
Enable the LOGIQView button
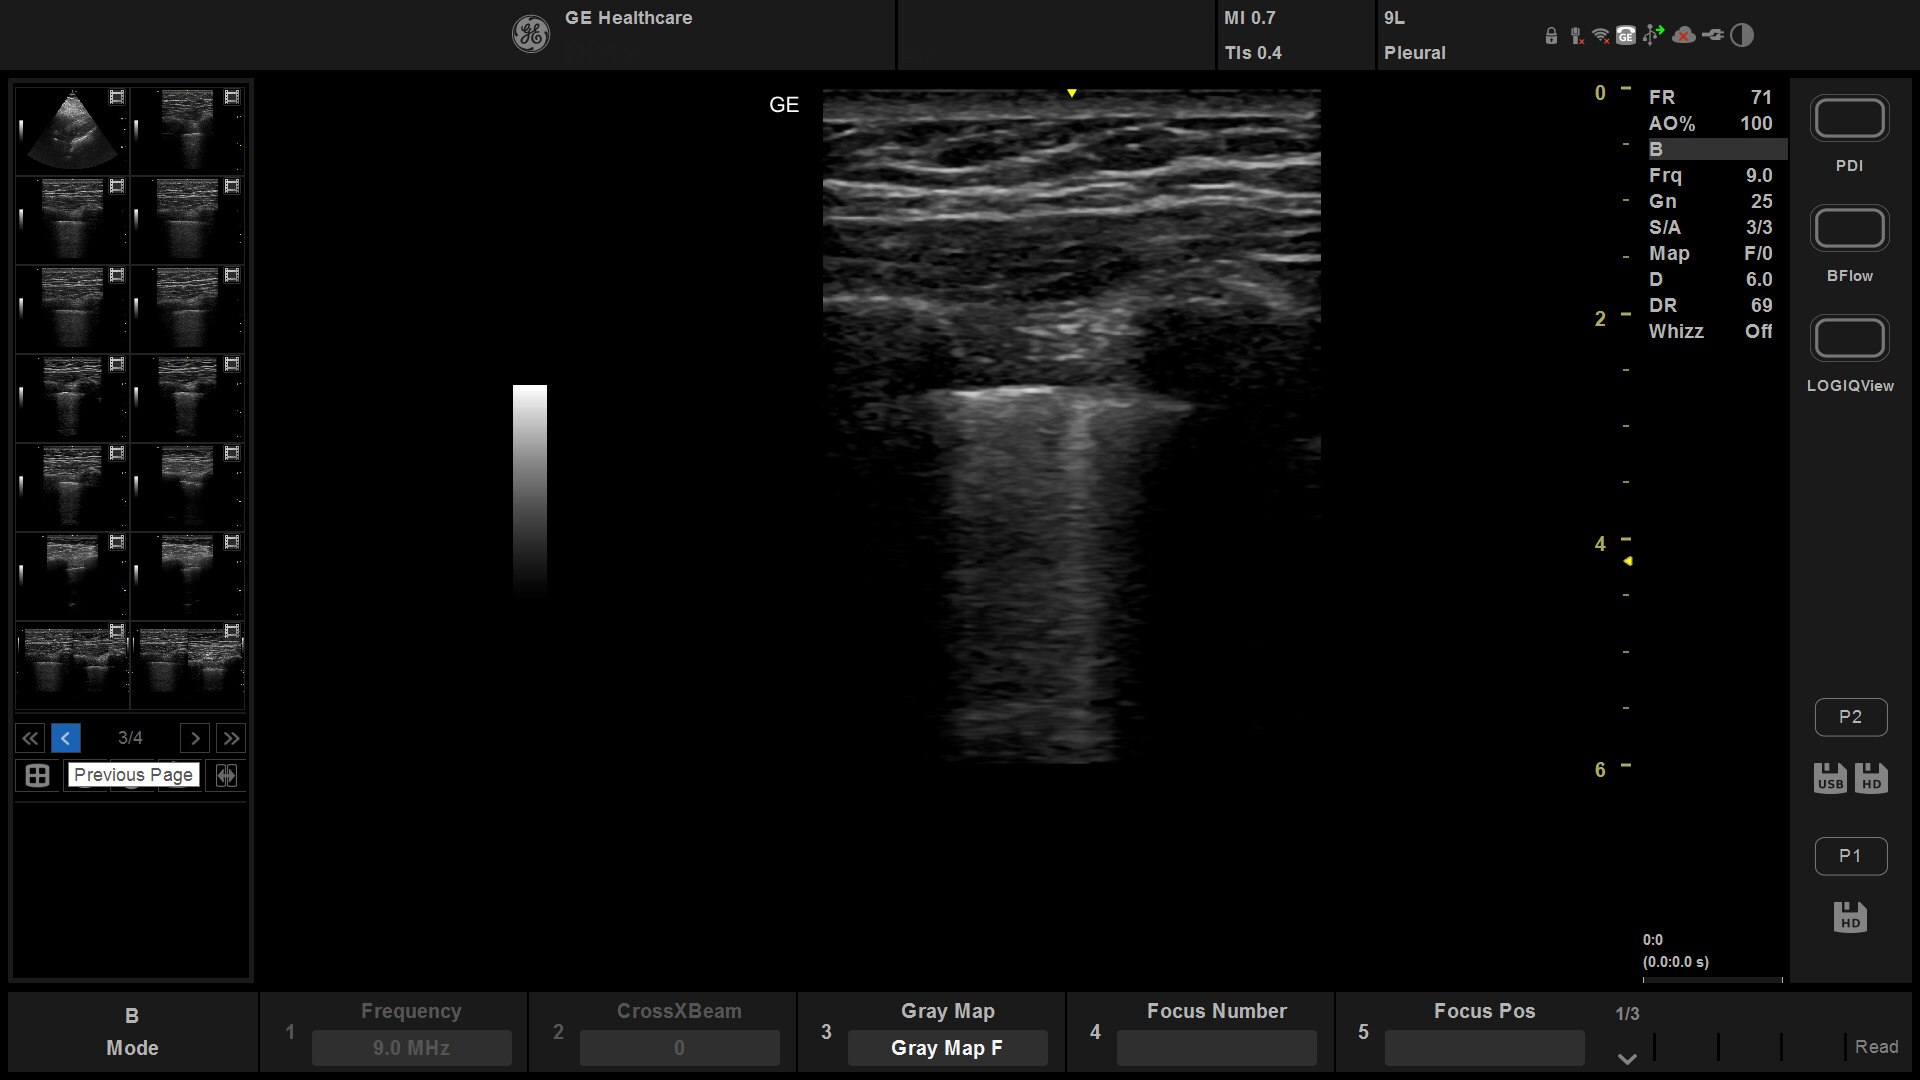pyautogui.click(x=1849, y=340)
